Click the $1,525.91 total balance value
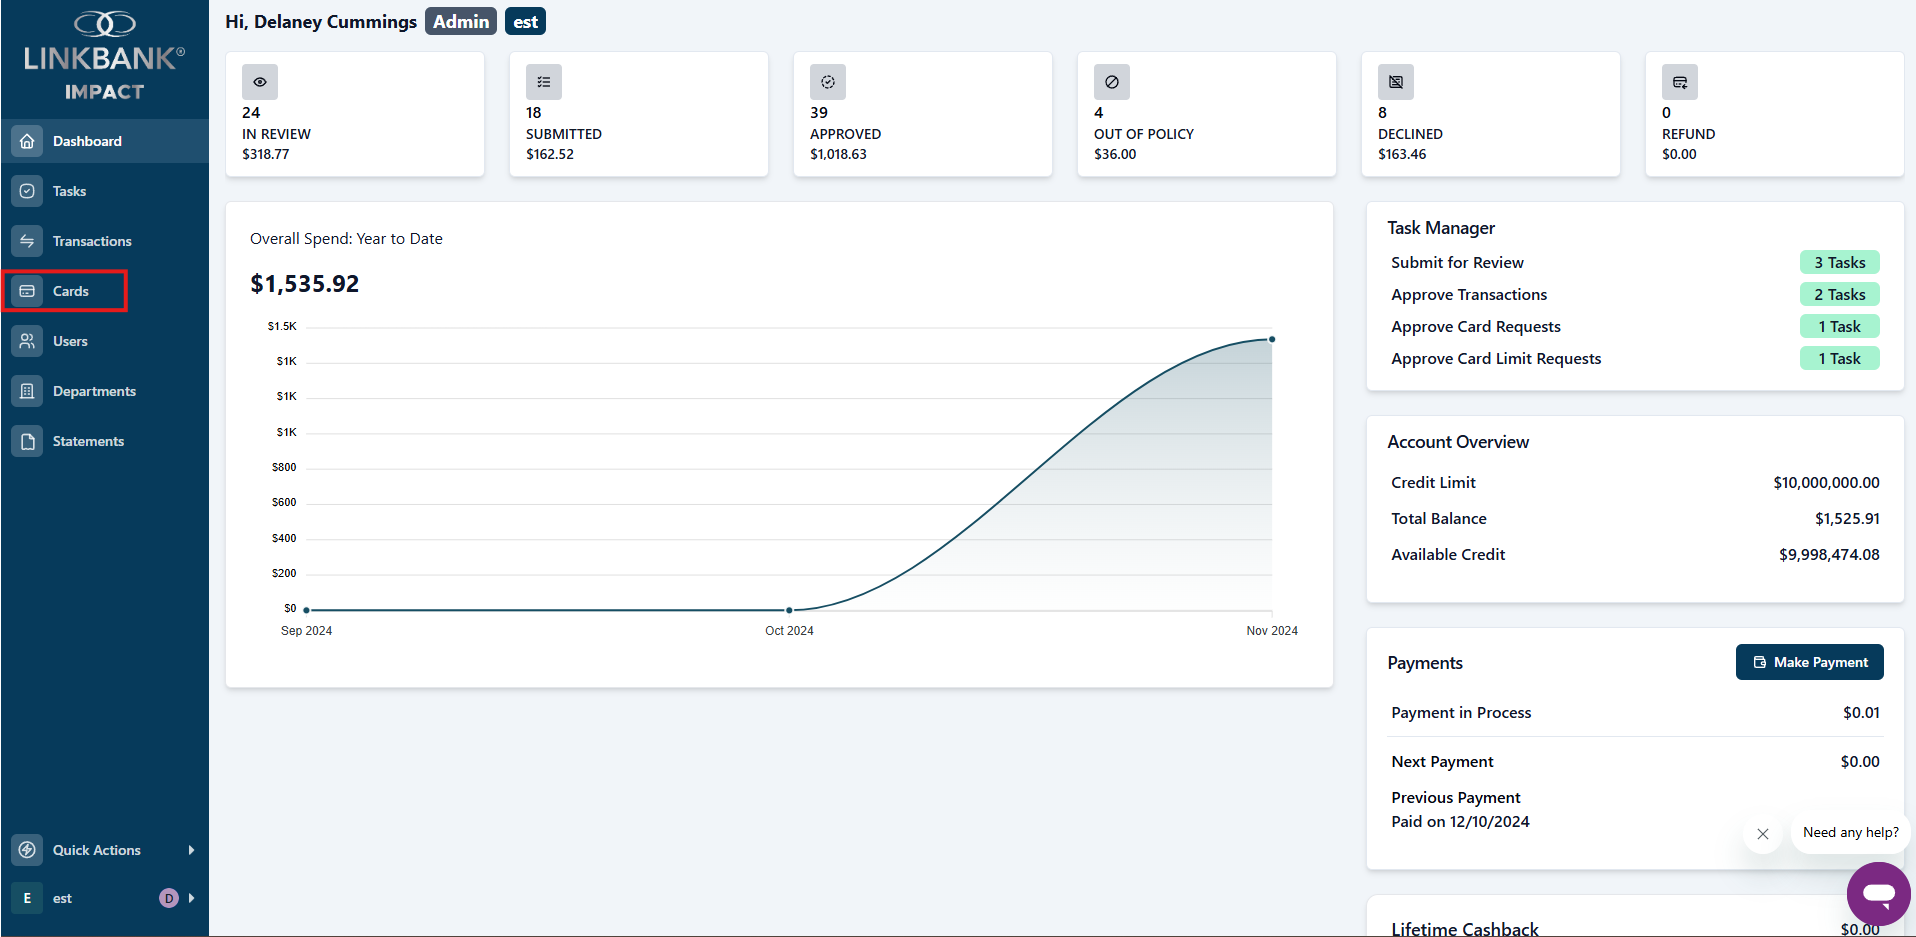 click(x=1847, y=518)
